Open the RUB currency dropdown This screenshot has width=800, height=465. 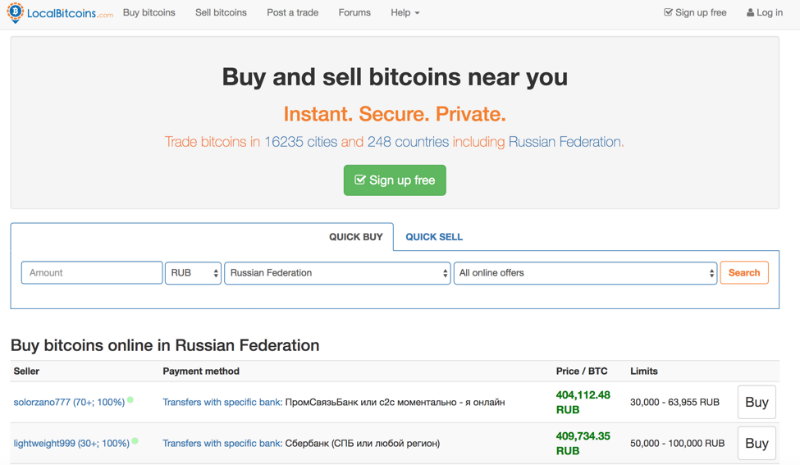click(x=193, y=273)
